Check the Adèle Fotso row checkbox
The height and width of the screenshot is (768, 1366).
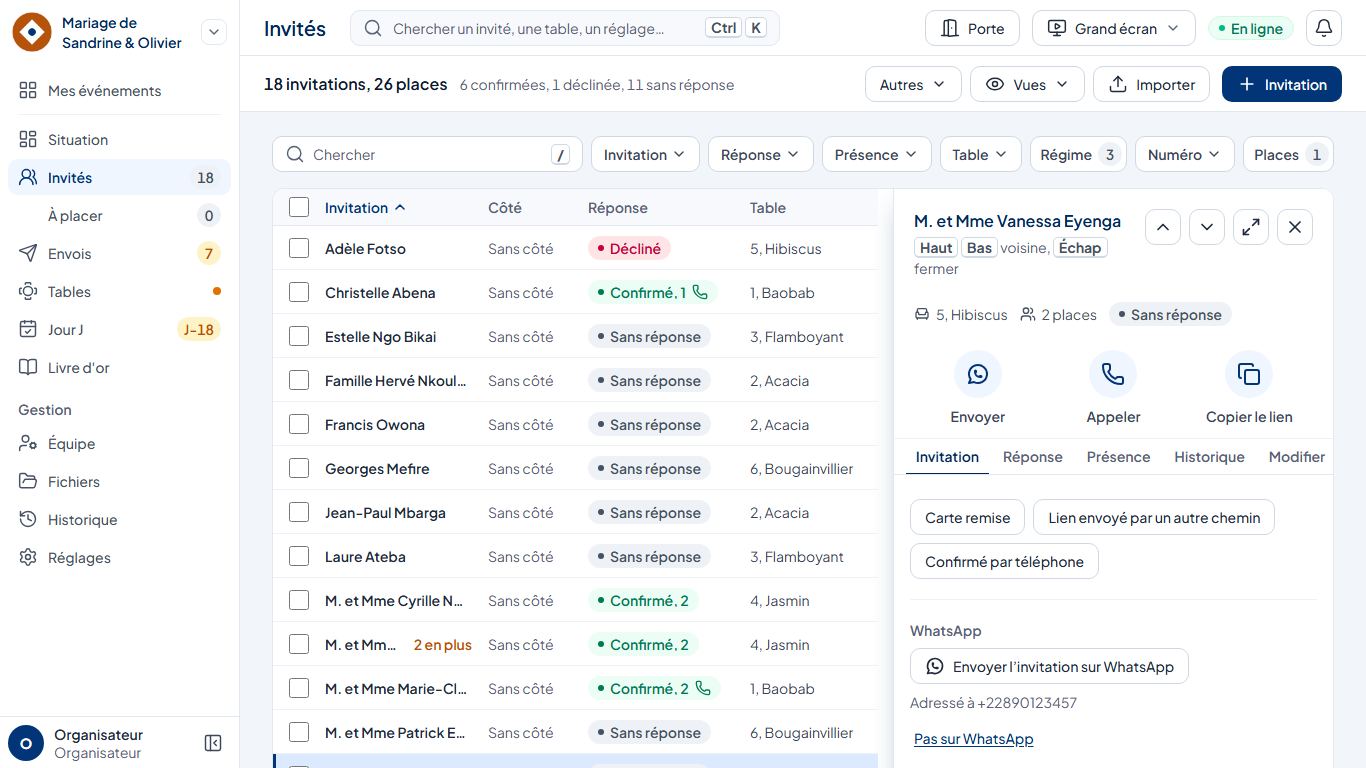(299, 249)
